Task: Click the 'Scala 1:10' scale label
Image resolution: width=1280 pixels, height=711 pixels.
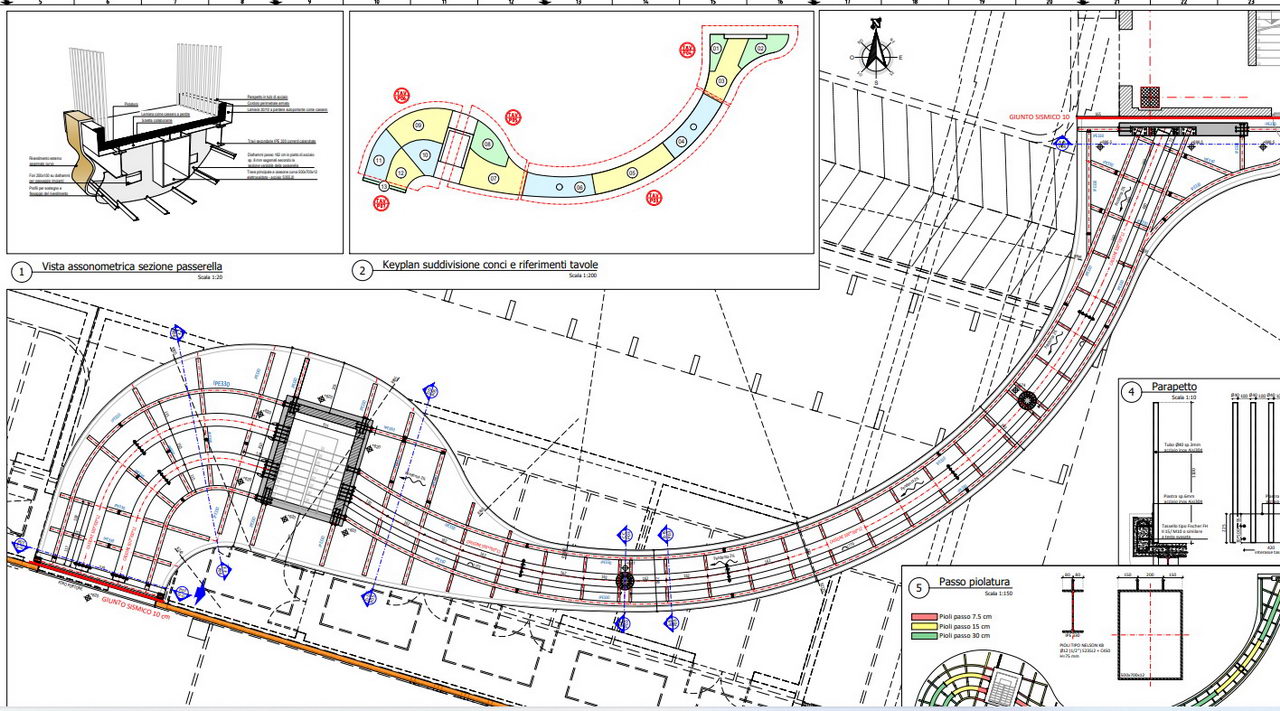Action: click(1184, 397)
